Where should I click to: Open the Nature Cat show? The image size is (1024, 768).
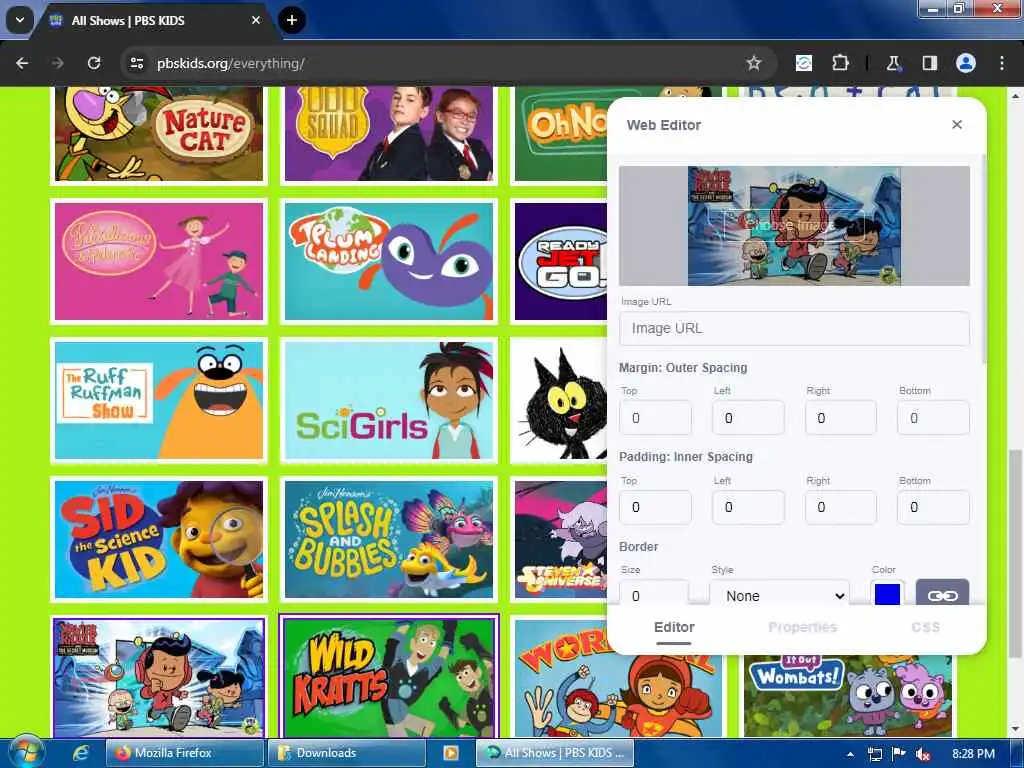pos(159,134)
